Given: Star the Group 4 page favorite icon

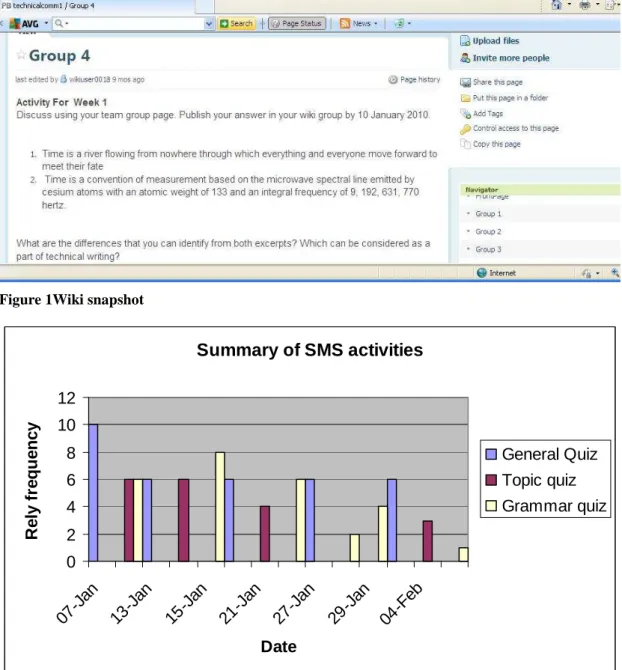Looking at the screenshot, I should 20,55.
